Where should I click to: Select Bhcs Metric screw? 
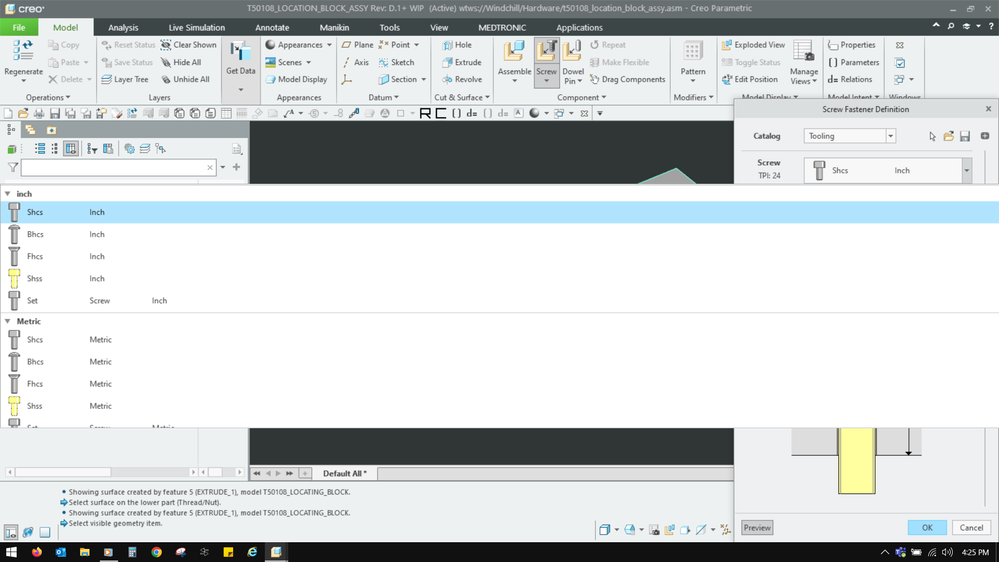[500, 362]
